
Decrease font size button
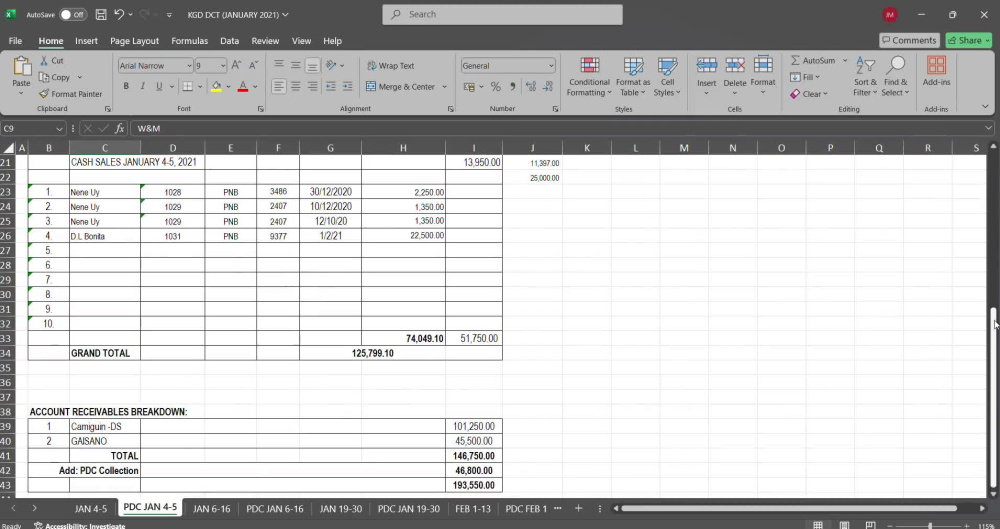tap(253, 66)
